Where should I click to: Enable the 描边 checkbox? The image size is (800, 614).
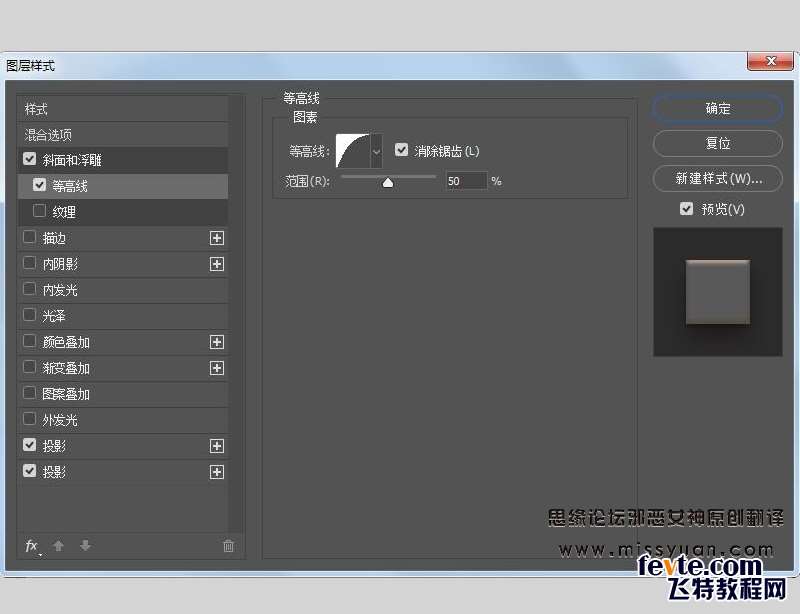30,237
